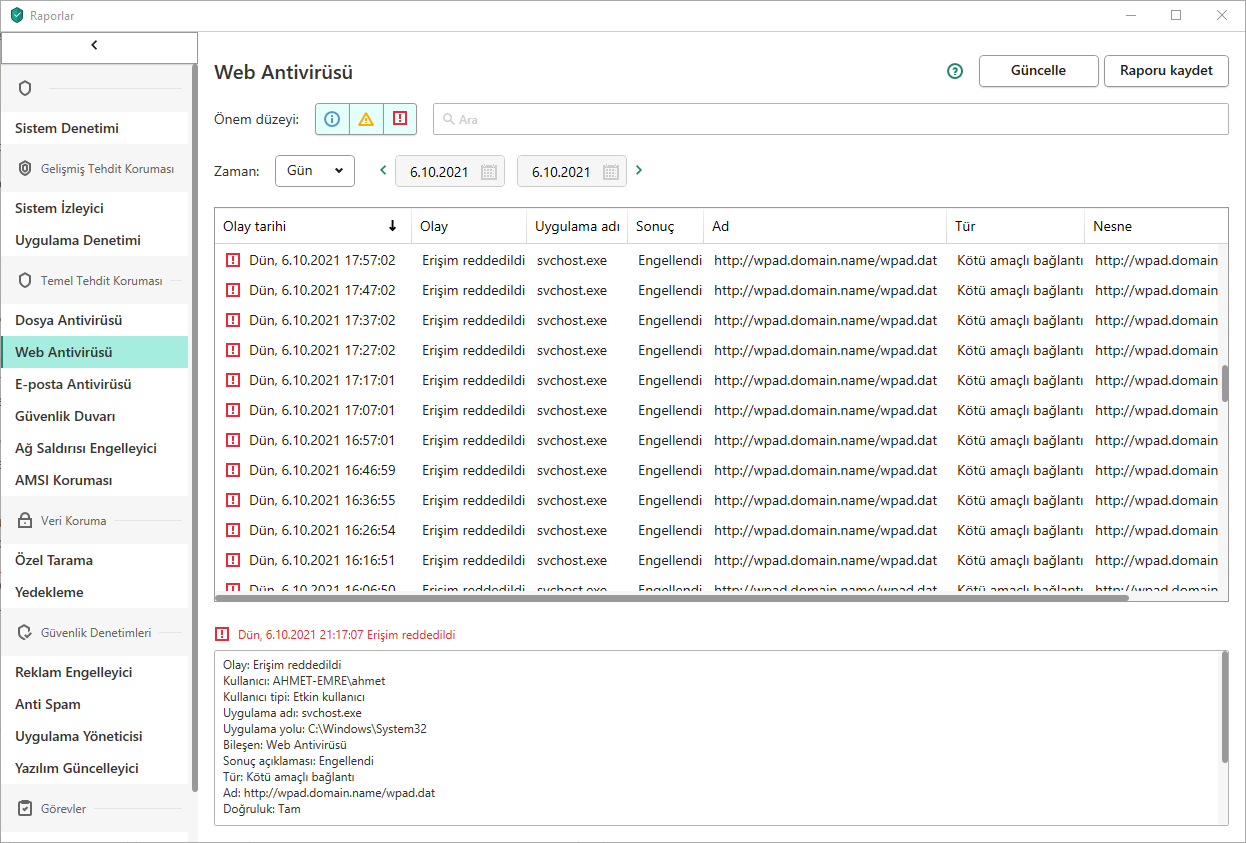The height and width of the screenshot is (843, 1246).
Task: Go to the next date with right arrow
Action: pos(639,170)
